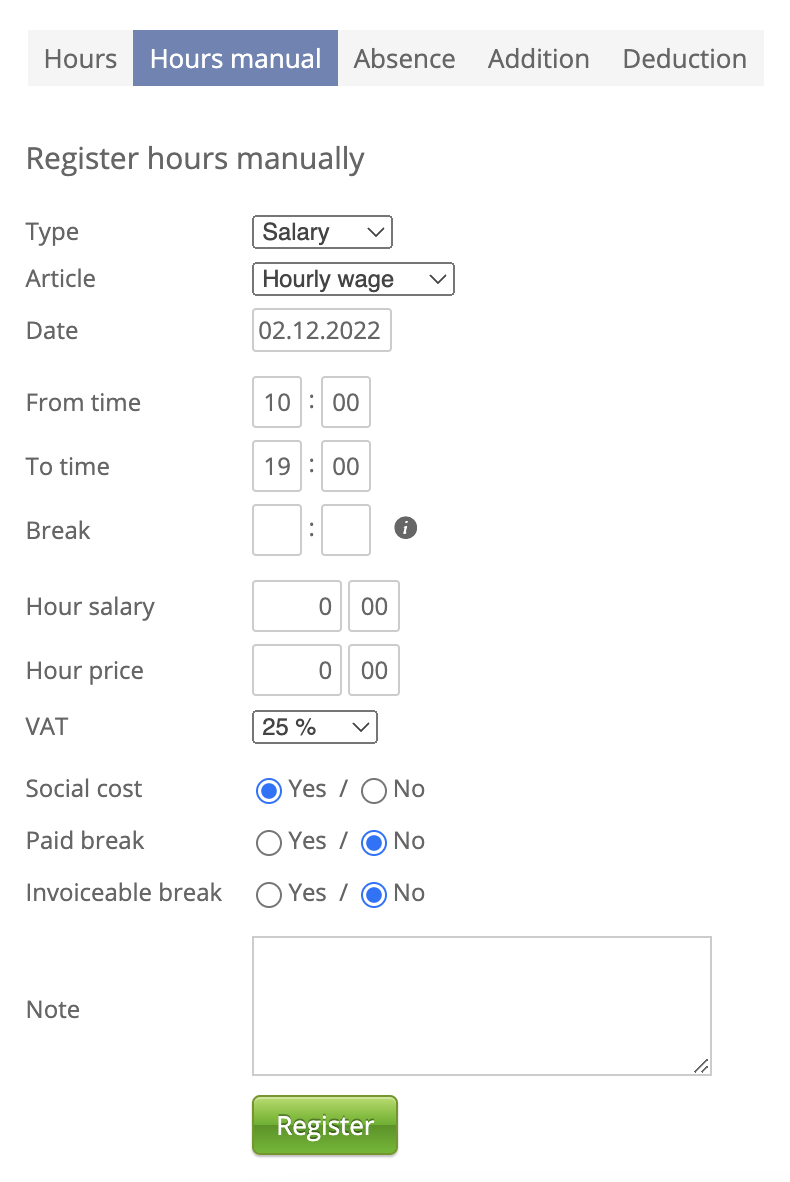Viewport: 790px width, 1182px height.
Task: Go to the Addition tab
Action: click(538, 58)
